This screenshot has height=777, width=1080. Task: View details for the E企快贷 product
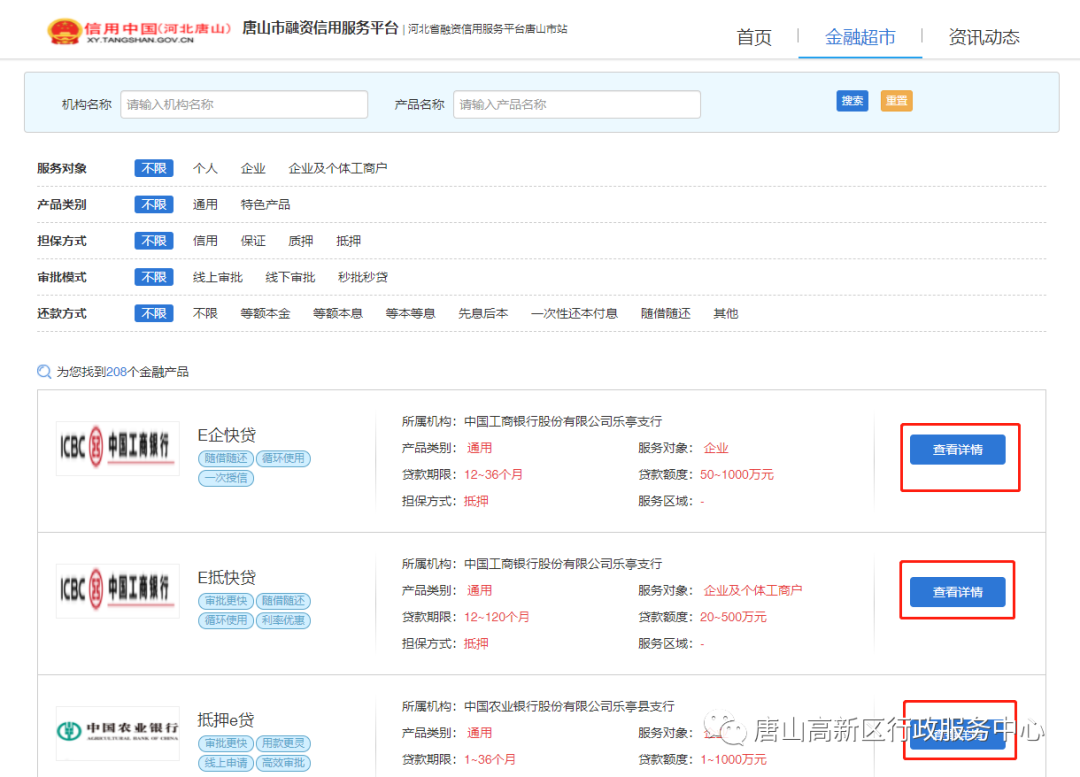(957, 450)
